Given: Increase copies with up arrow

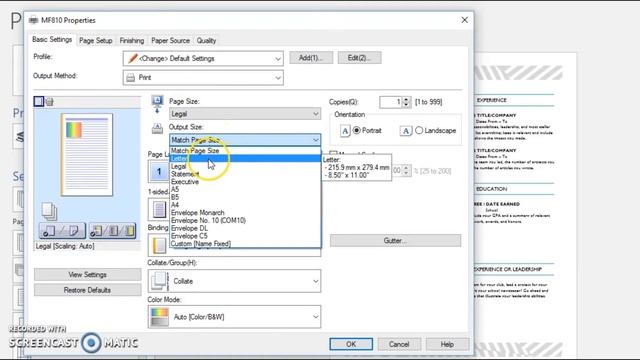Looking at the screenshot, I should tap(406, 99).
